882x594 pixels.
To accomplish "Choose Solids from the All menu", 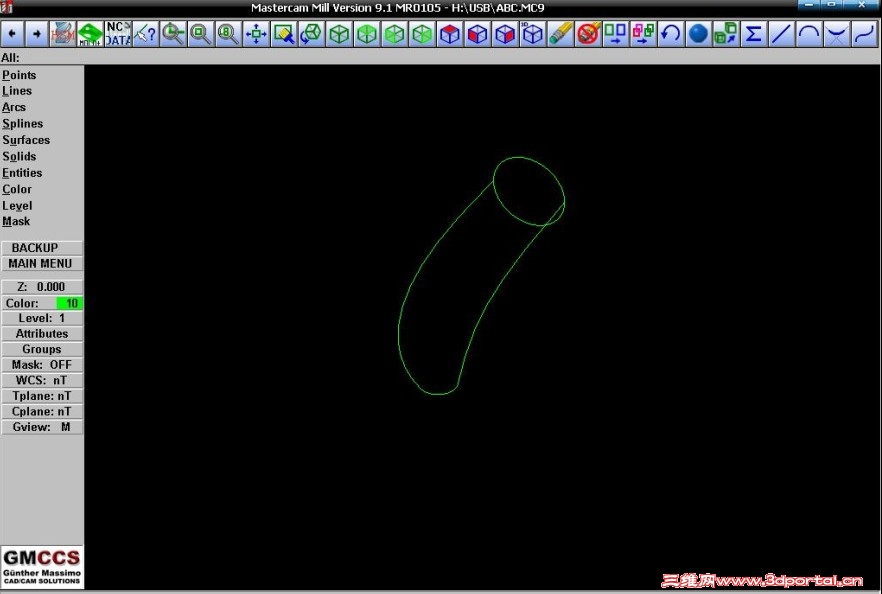I will (x=19, y=156).
